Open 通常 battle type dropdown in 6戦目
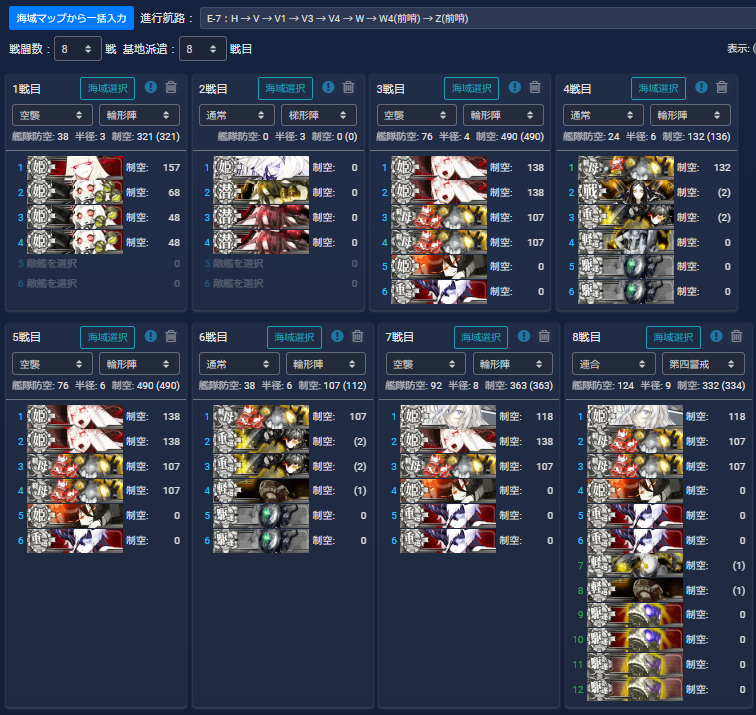This screenshot has width=756, height=715. point(239,364)
